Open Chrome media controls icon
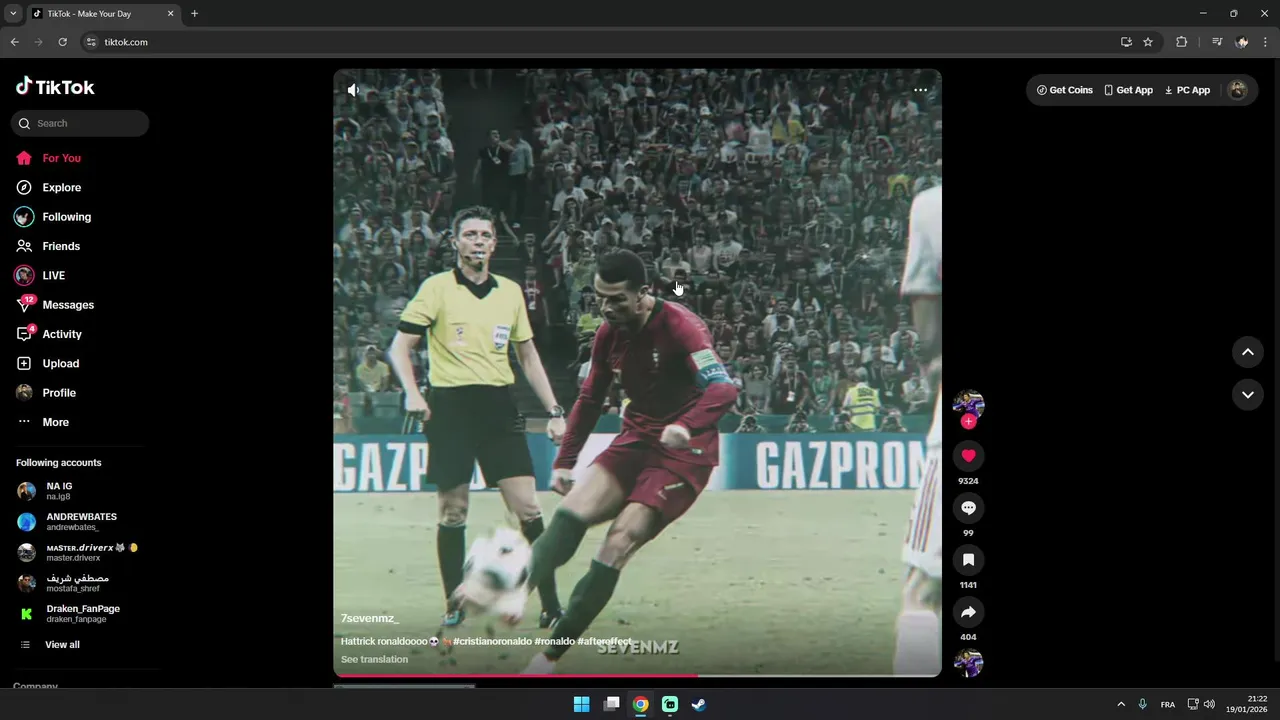Image resolution: width=1280 pixels, height=720 pixels. click(x=1216, y=42)
